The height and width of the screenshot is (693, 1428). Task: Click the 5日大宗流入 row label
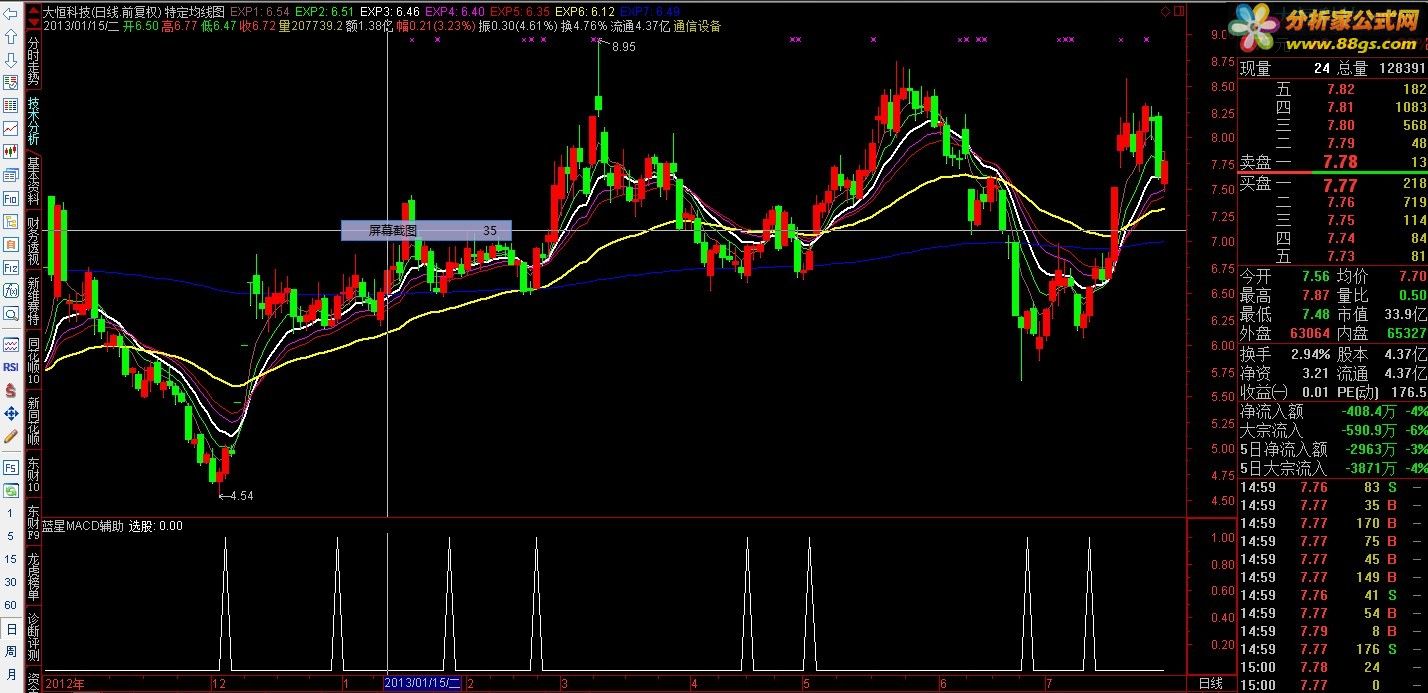pyautogui.click(x=1283, y=468)
